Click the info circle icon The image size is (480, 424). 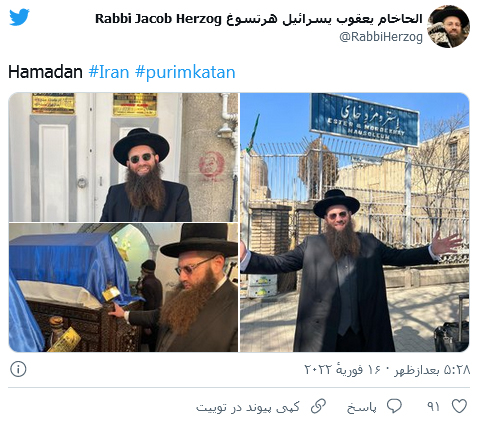tap(18, 369)
